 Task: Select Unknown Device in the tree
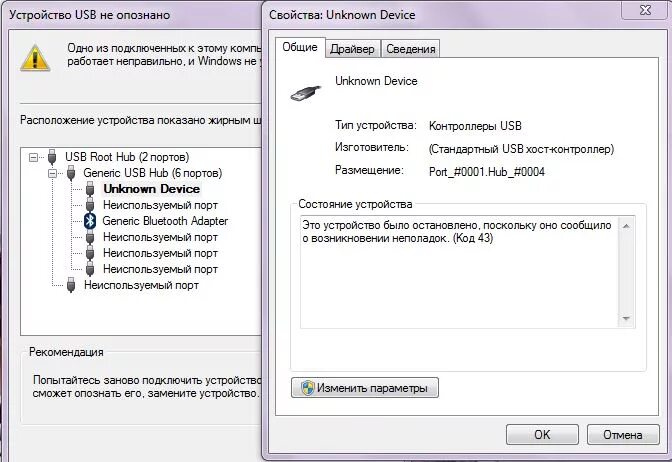[x=151, y=189]
